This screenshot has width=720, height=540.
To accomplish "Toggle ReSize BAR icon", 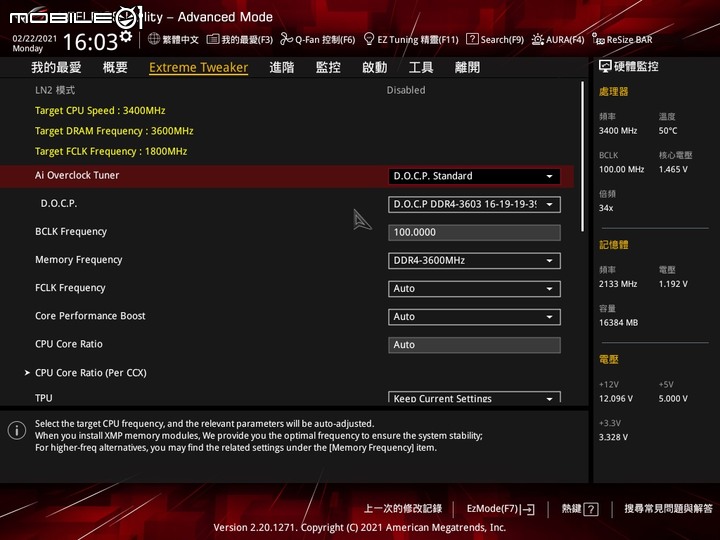I will [x=598, y=39].
